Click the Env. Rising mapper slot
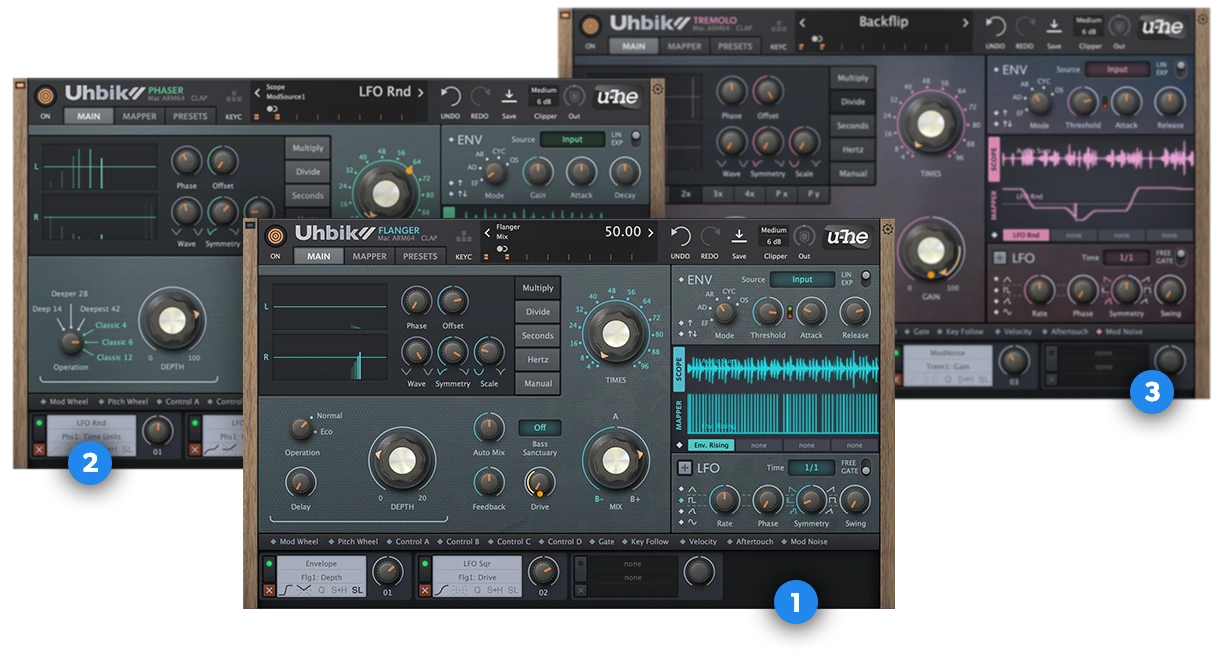Image resolution: width=1224 pixels, height=660 pixels. (710, 445)
